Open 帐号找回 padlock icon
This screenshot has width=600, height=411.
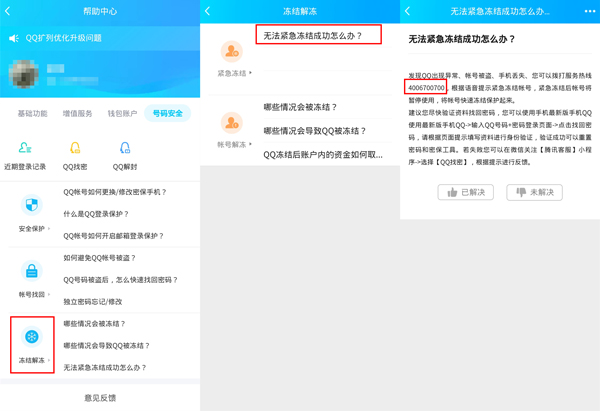31,271
